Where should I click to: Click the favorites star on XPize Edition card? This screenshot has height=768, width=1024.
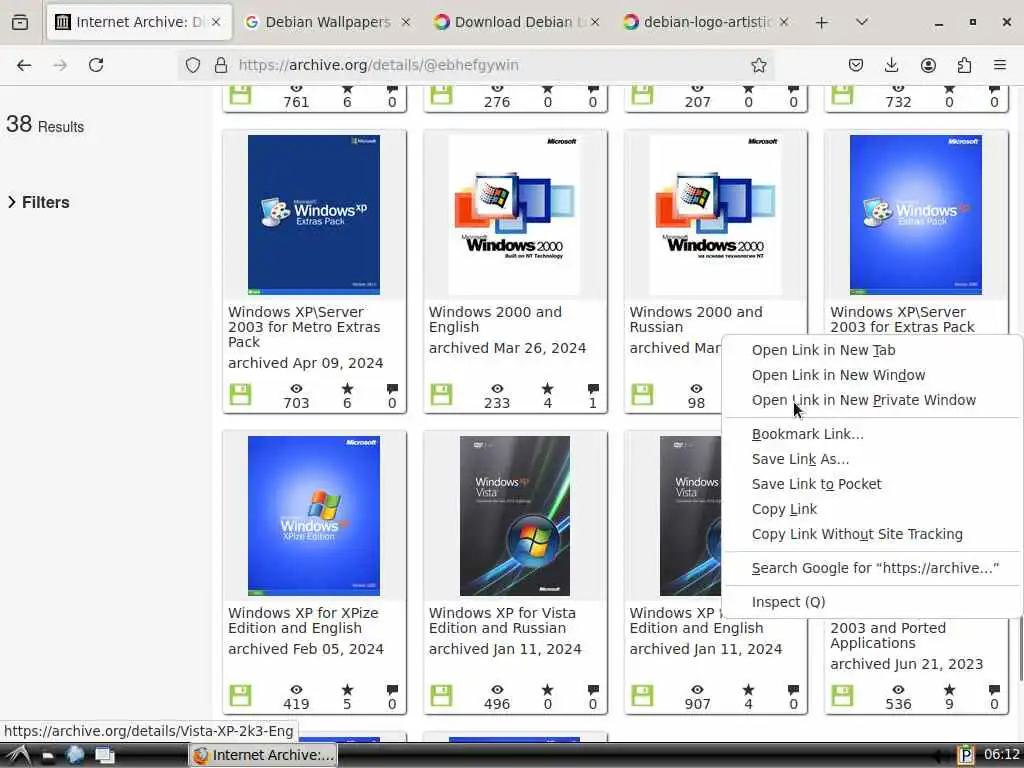coord(347,690)
